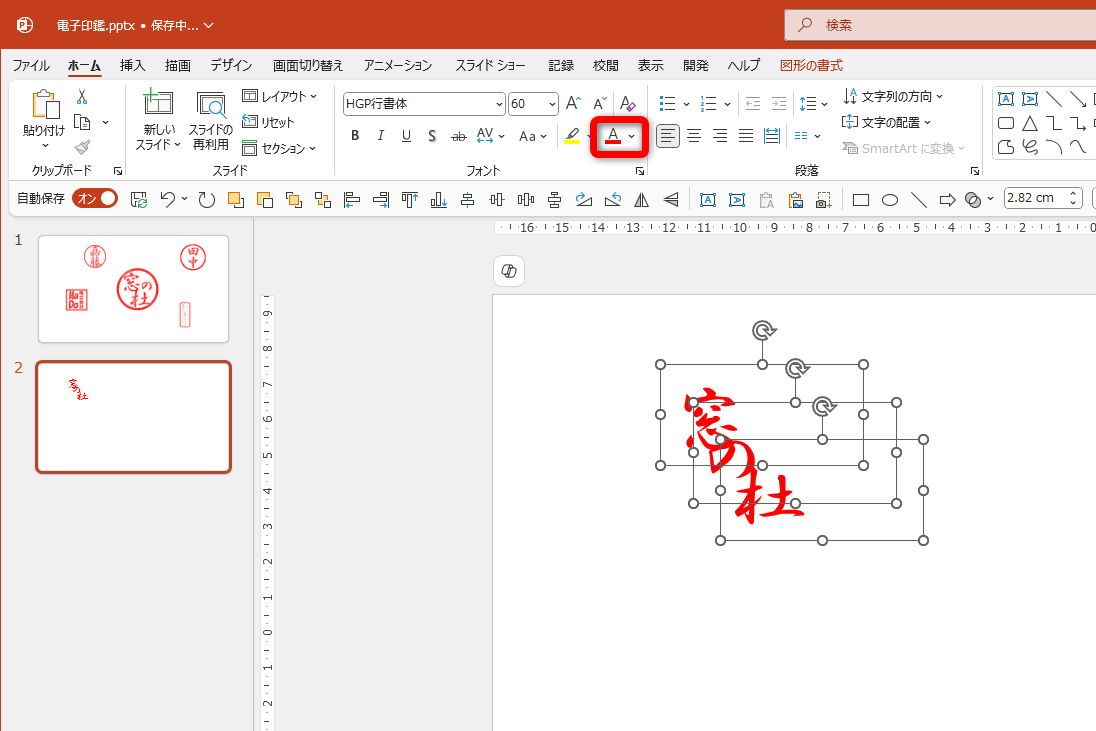This screenshot has width=1096, height=731.
Task: Click Rotate Left 90 degrees icon
Action: coord(613,200)
